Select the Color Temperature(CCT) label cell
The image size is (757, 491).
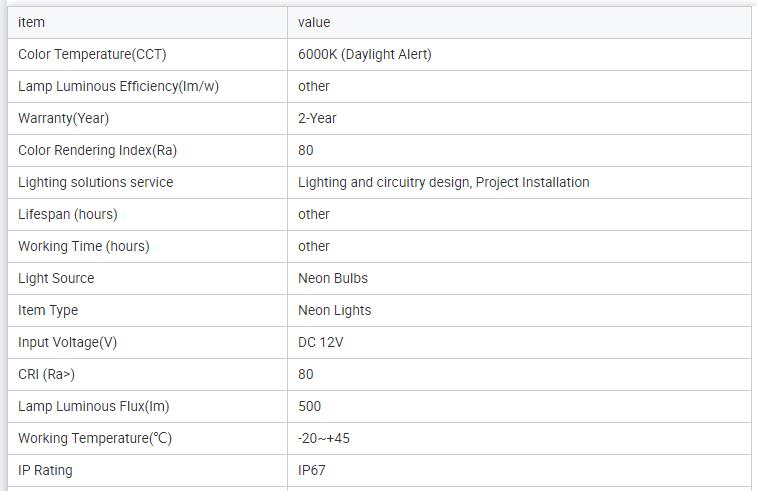(92, 54)
